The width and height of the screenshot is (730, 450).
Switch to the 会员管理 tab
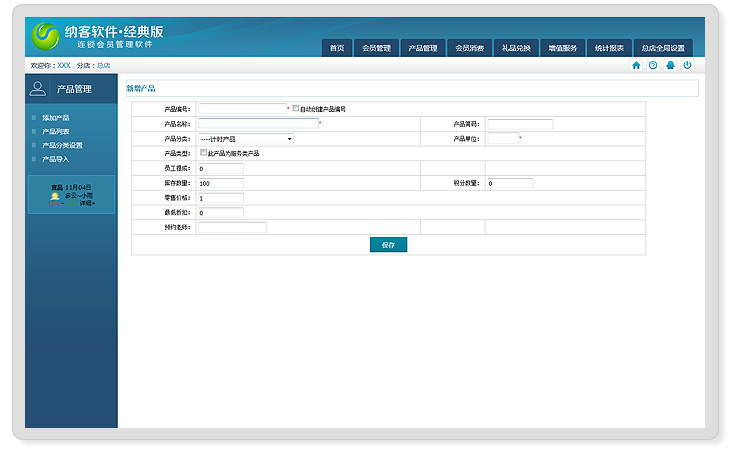pyautogui.click(x=376, y=48)
